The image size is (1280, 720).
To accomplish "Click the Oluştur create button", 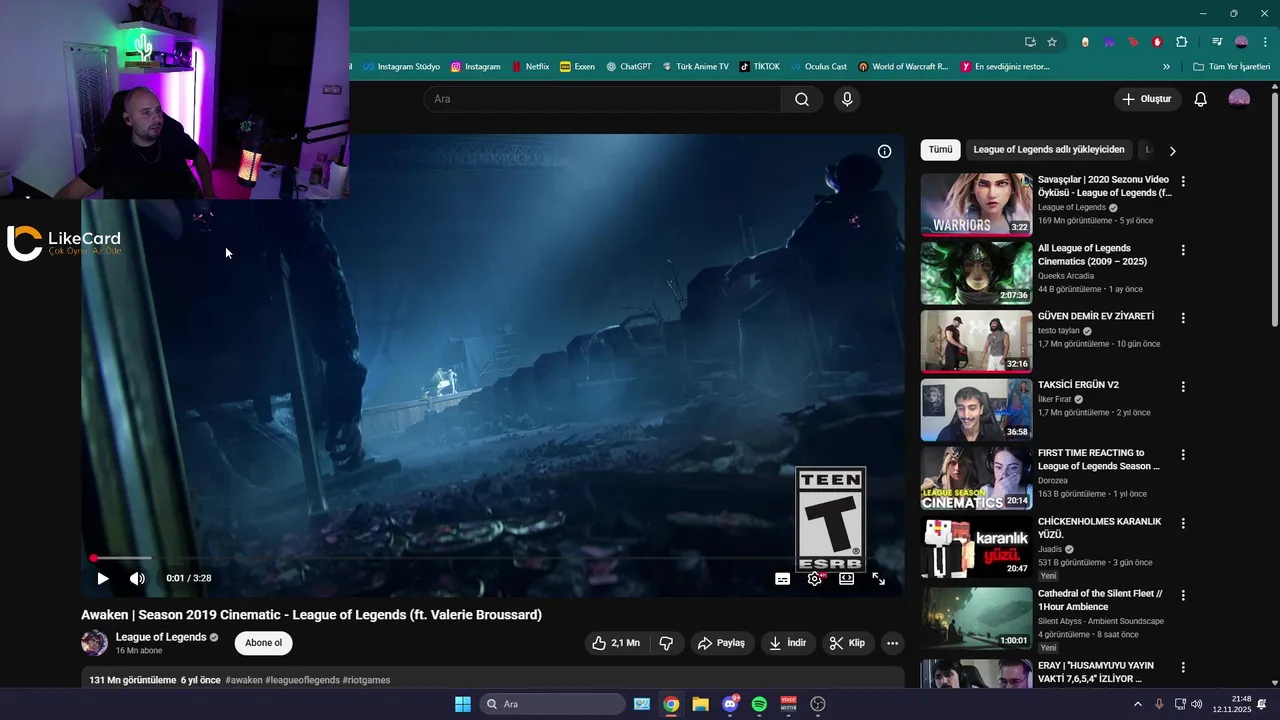I will (1147, 99).
